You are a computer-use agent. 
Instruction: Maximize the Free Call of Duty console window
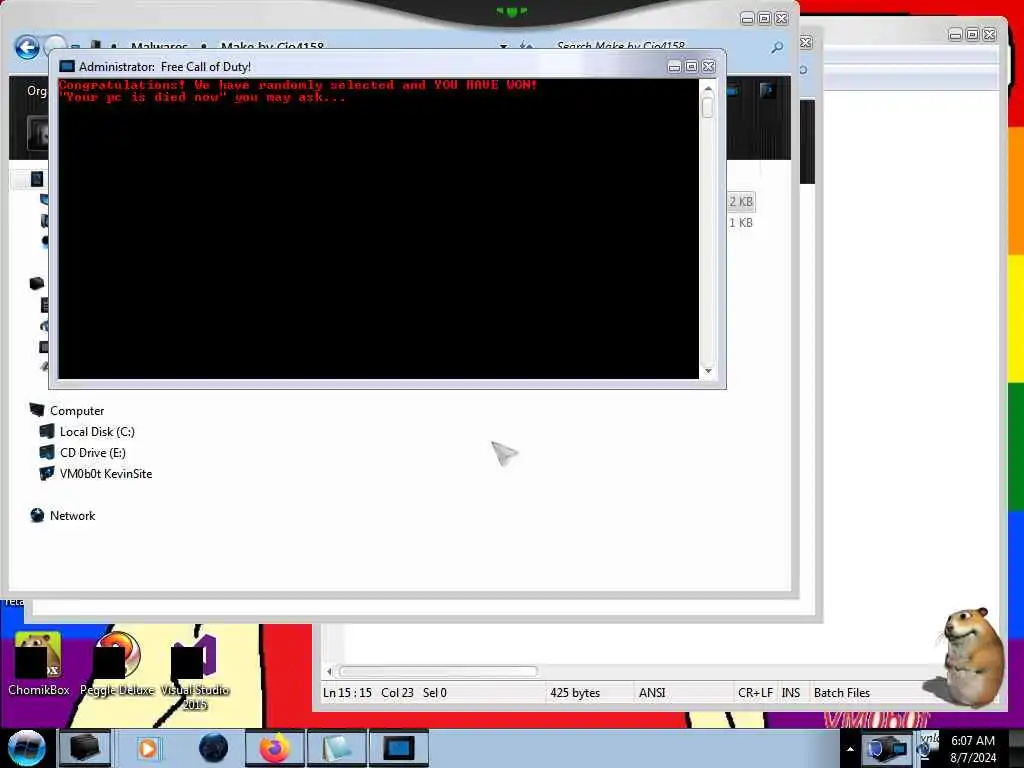pyautogui.click(x=692, y=67)
